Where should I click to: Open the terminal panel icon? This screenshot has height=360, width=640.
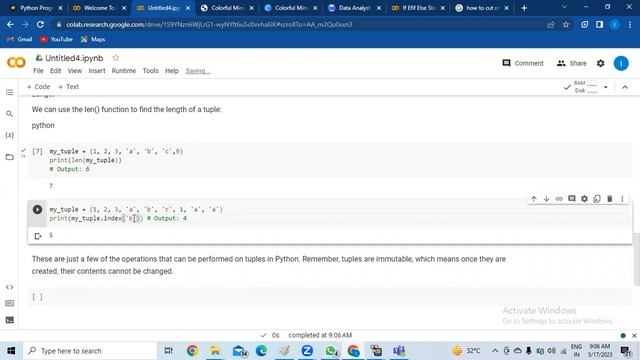pos(9,320)
